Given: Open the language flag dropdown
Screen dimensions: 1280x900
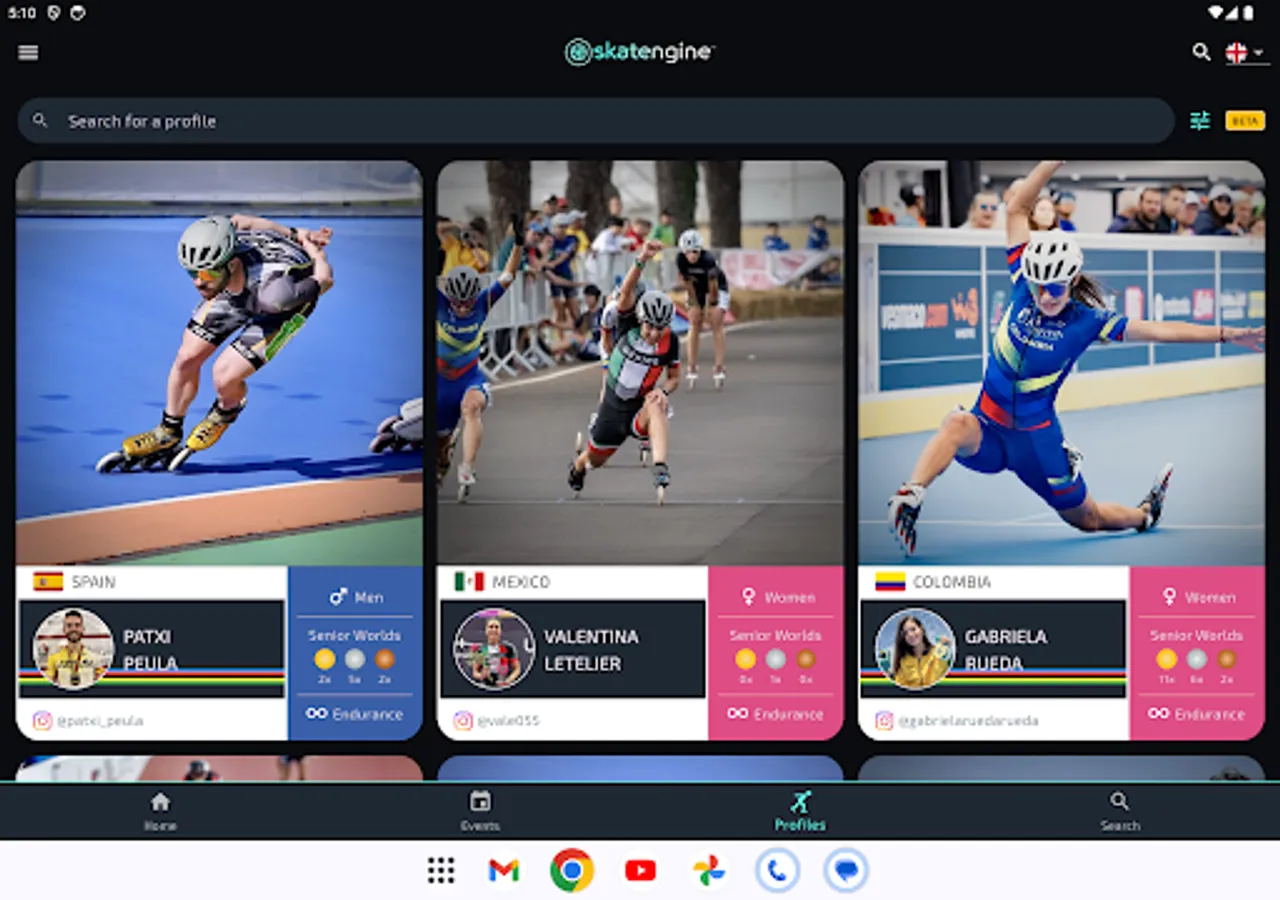Looking at the screenshot, I should click(1245, 52).
